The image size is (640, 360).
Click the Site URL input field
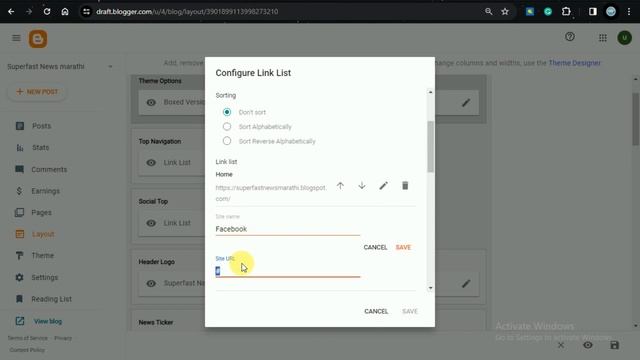coord(288,271)
